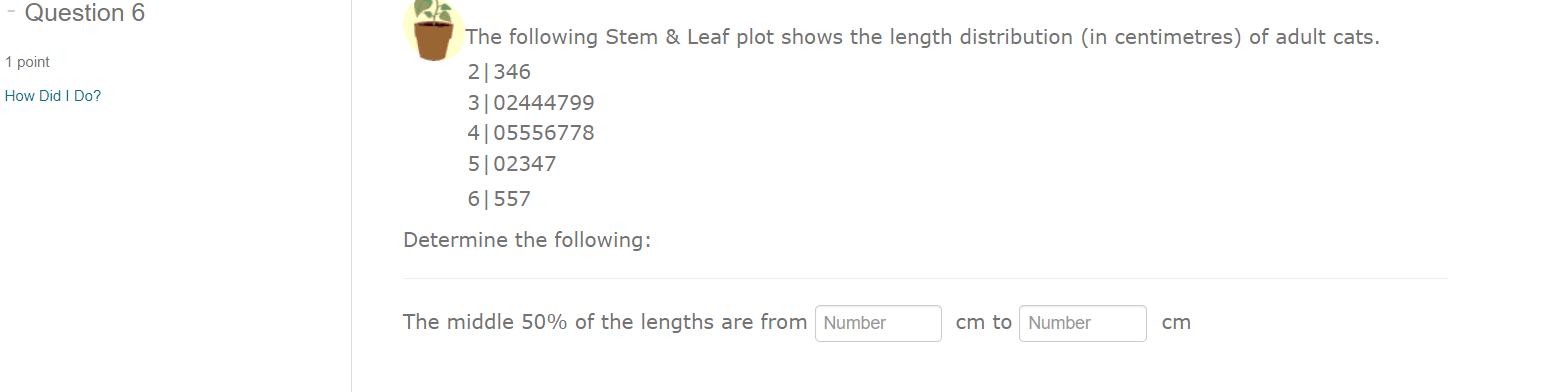Viewport: 1566px width, 392px height.
Task: Click the 'Determine the following:' text
Action: point(527,240)
